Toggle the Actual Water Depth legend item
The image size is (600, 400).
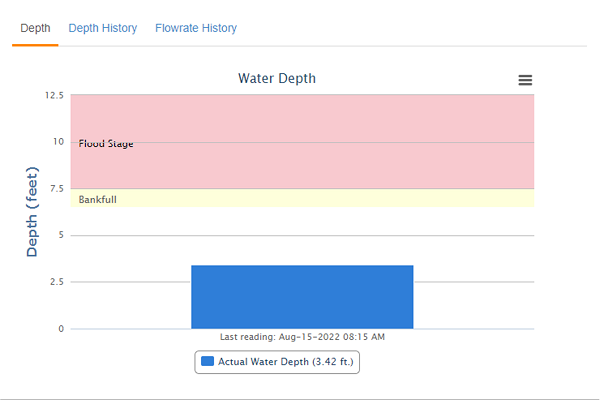pos(284,362)
